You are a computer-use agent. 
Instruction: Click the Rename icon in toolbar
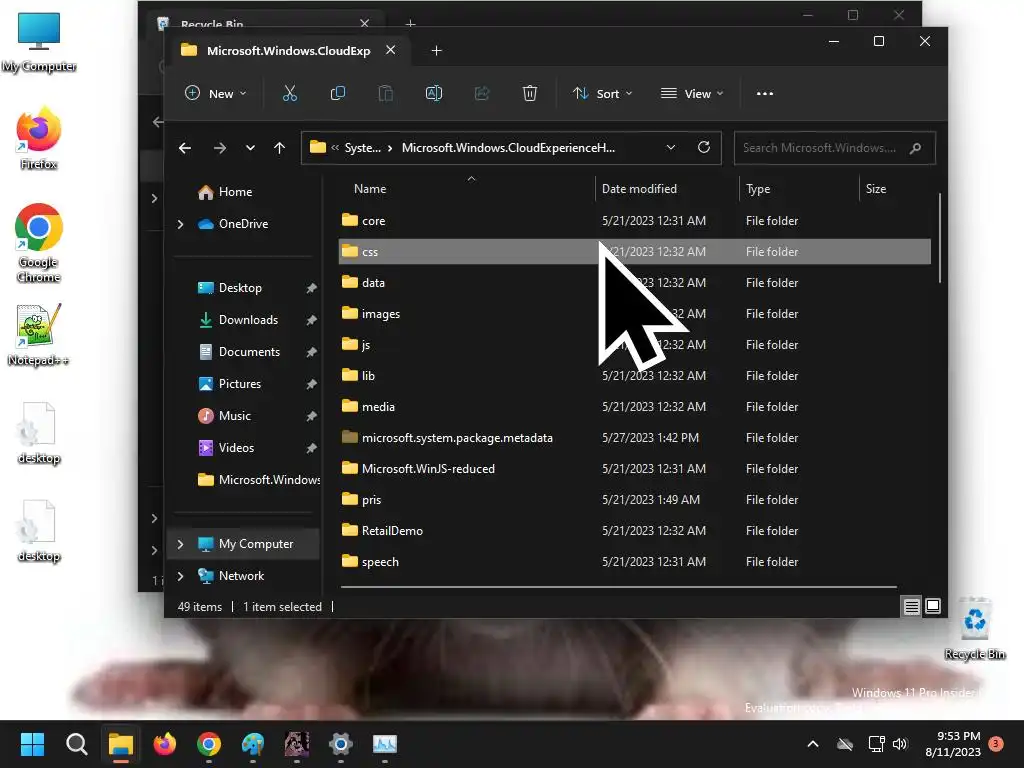434,93
